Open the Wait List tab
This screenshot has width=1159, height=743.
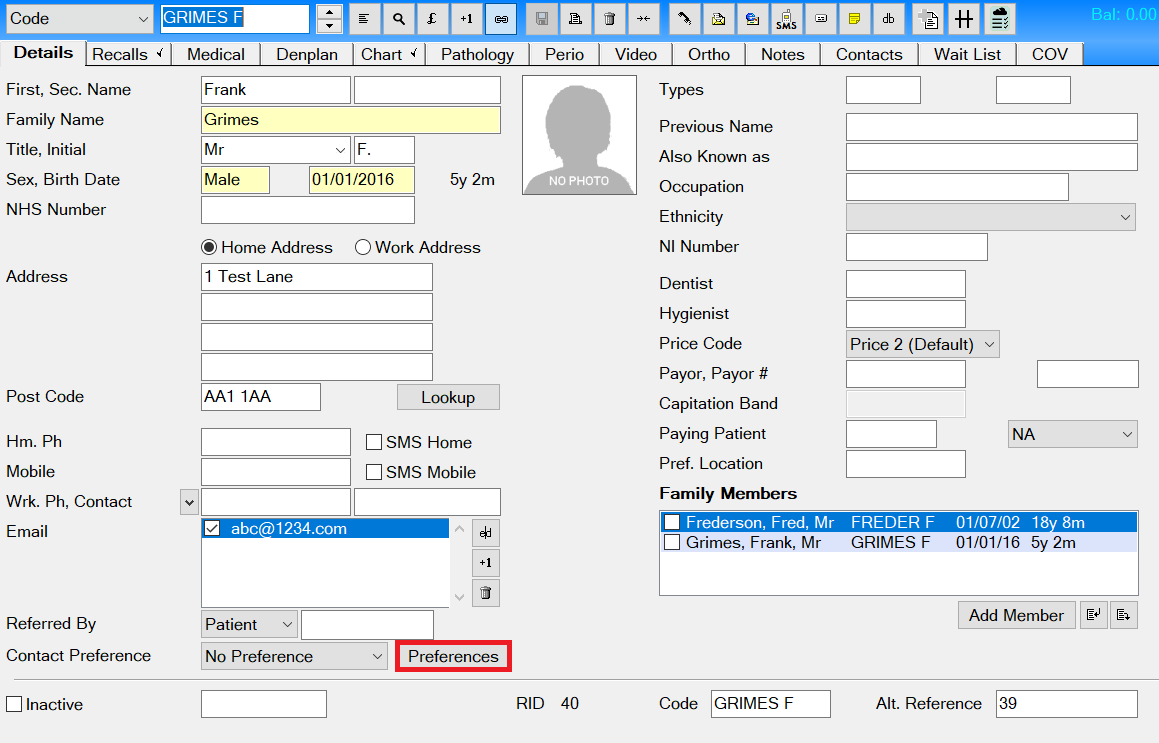pos(967,54)
